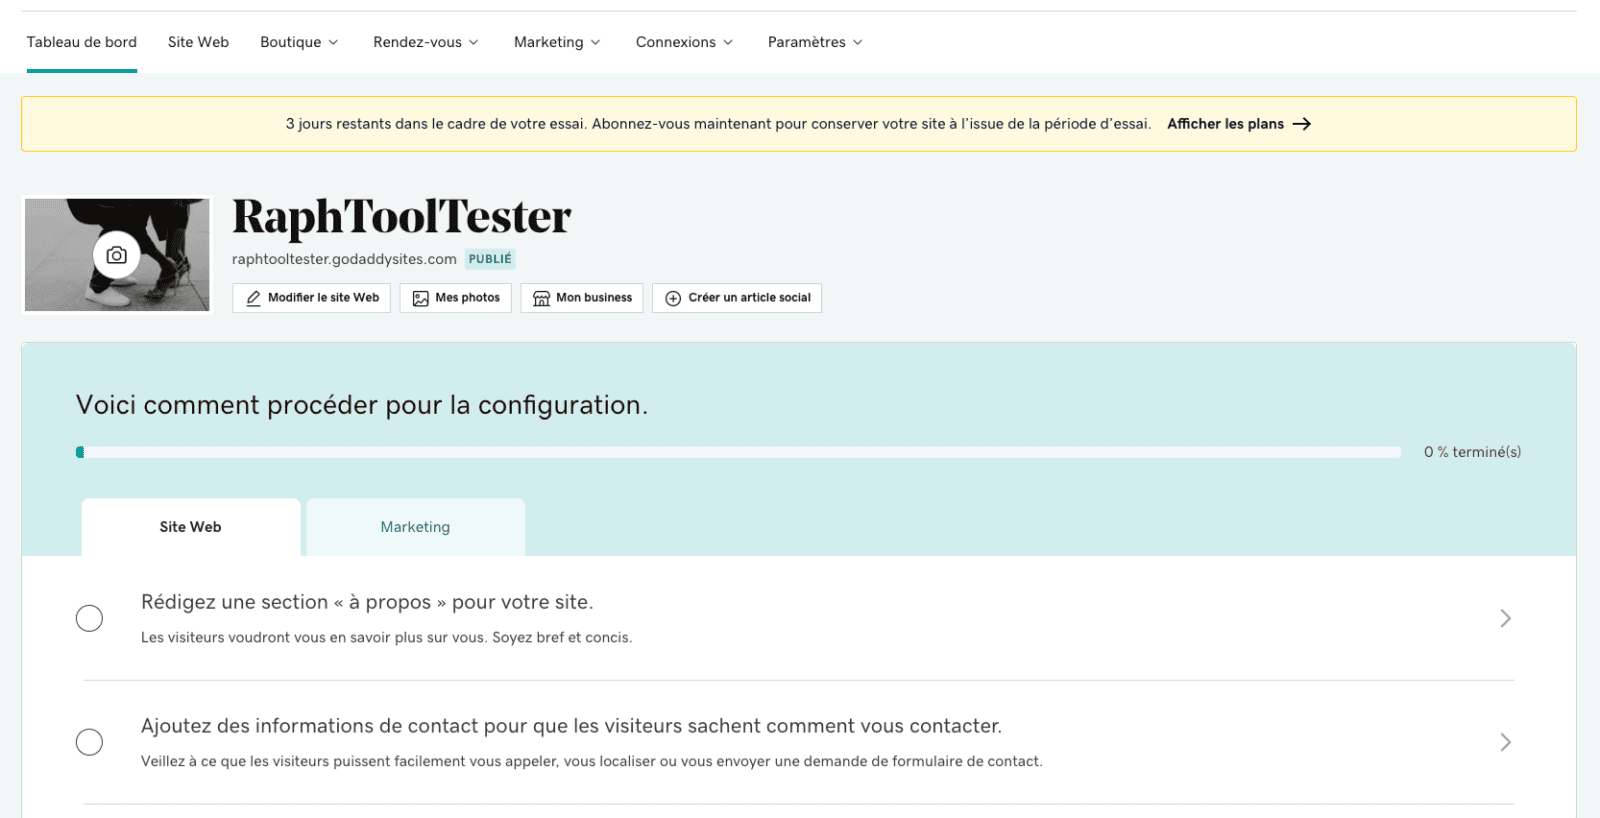Open the Mon business button

coord(582,298)
